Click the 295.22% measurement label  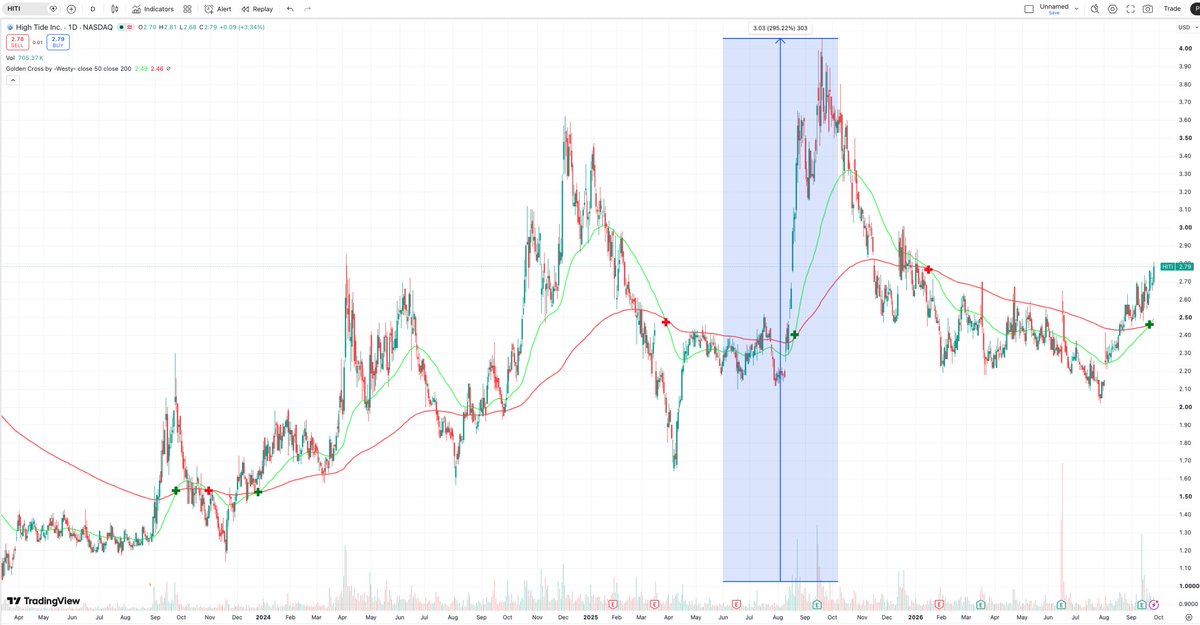tap(780, 29)
